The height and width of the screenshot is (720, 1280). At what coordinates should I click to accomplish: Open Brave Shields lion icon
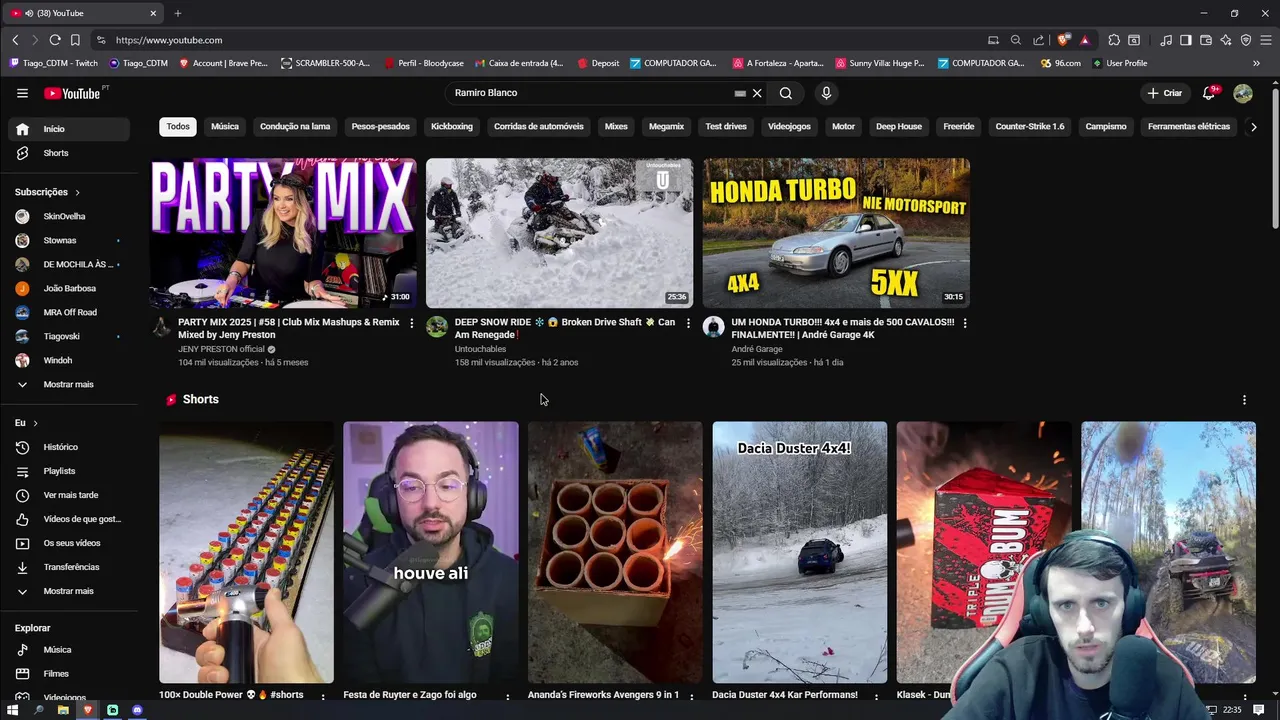(1063, 40)
